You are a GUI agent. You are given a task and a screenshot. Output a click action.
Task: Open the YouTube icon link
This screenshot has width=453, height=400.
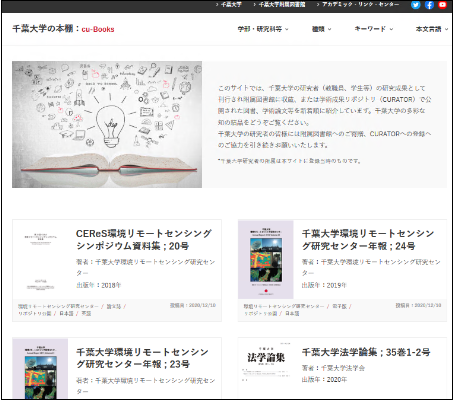point(442,5)
